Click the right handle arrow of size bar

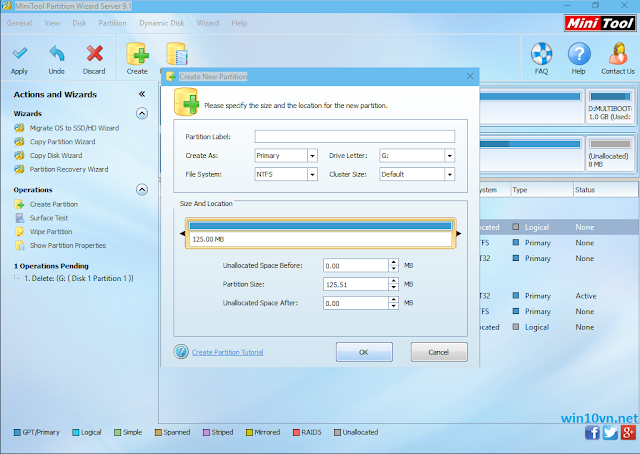pyautogui.click(x=459, y=234)
